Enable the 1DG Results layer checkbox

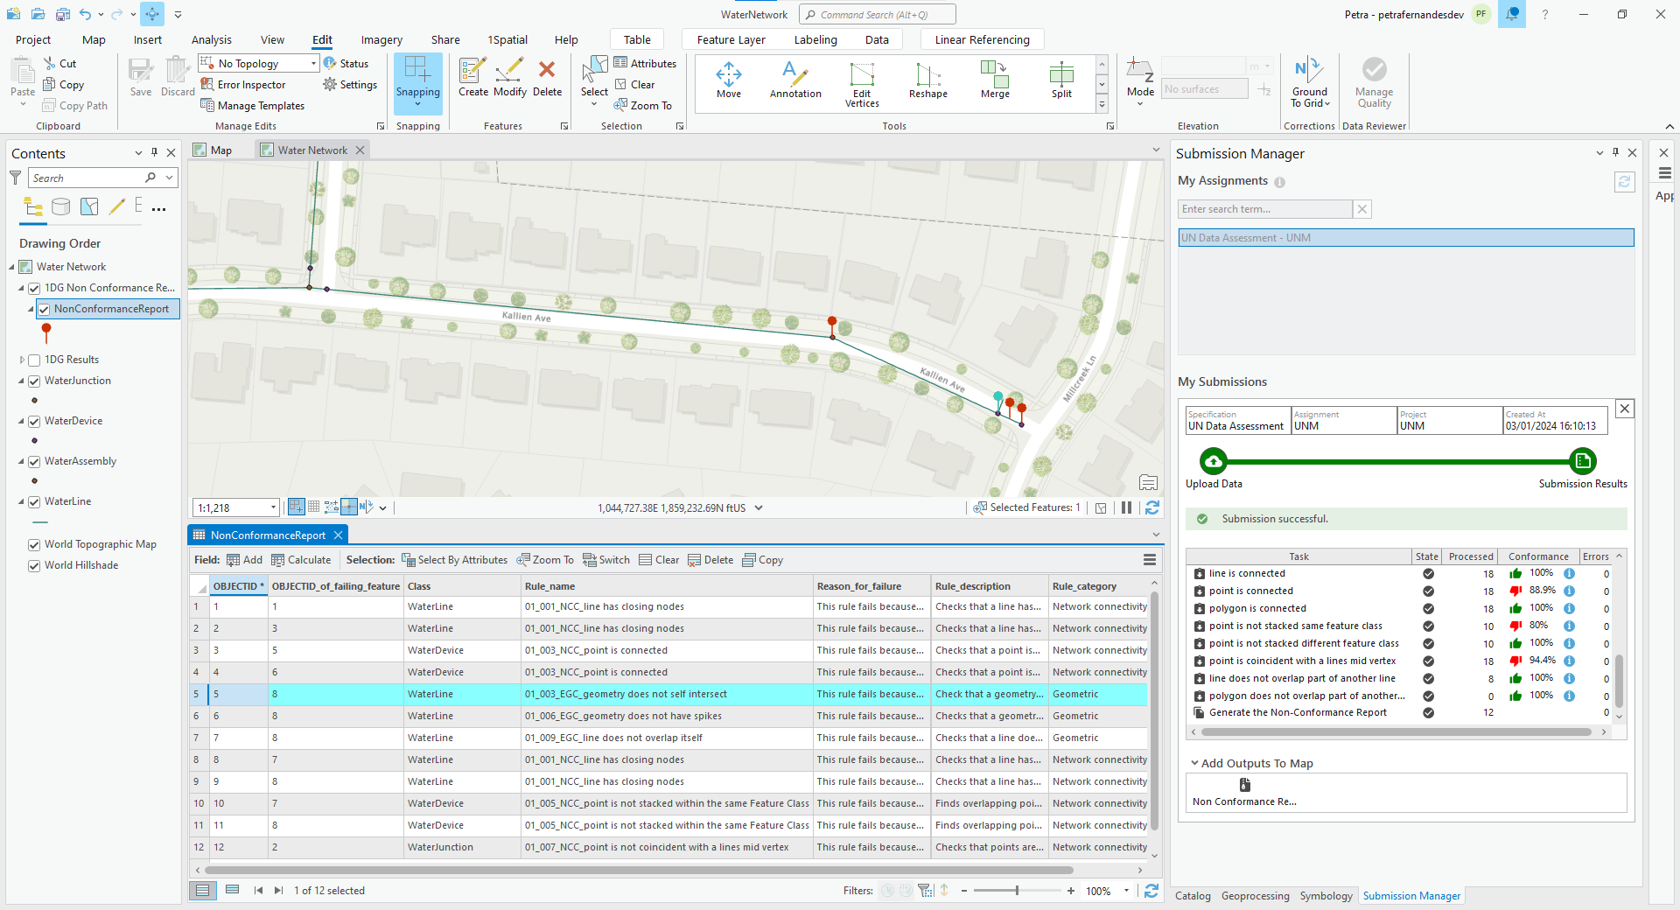(x=35, y=360)
